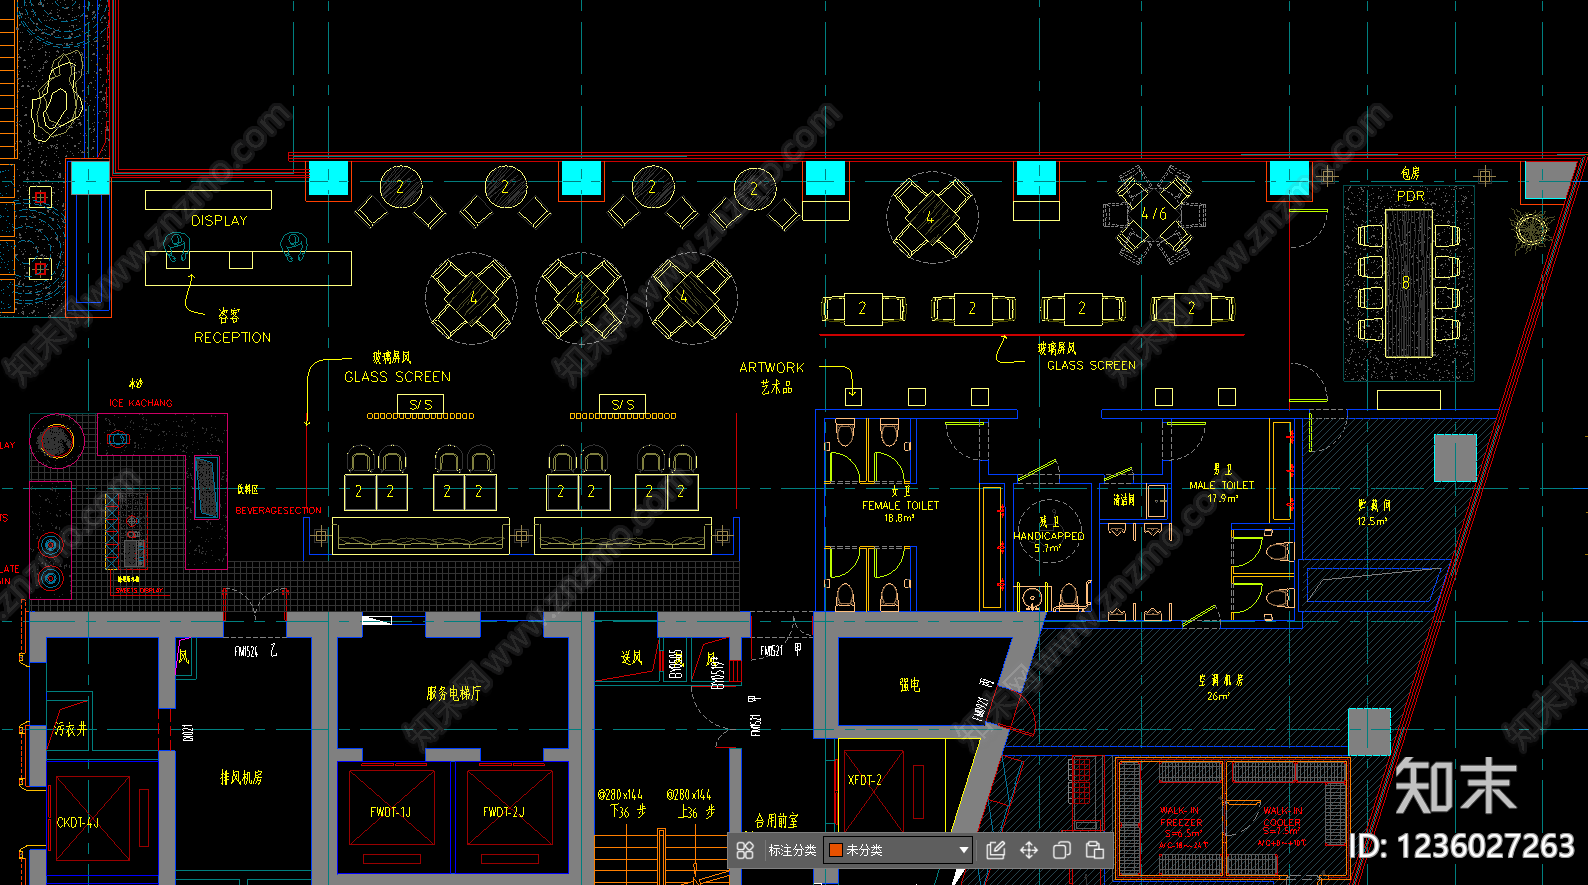Select the WALK-IN FREEZER label
The width and height of the screenshot is (1588, 885).
click(1181, 816)
